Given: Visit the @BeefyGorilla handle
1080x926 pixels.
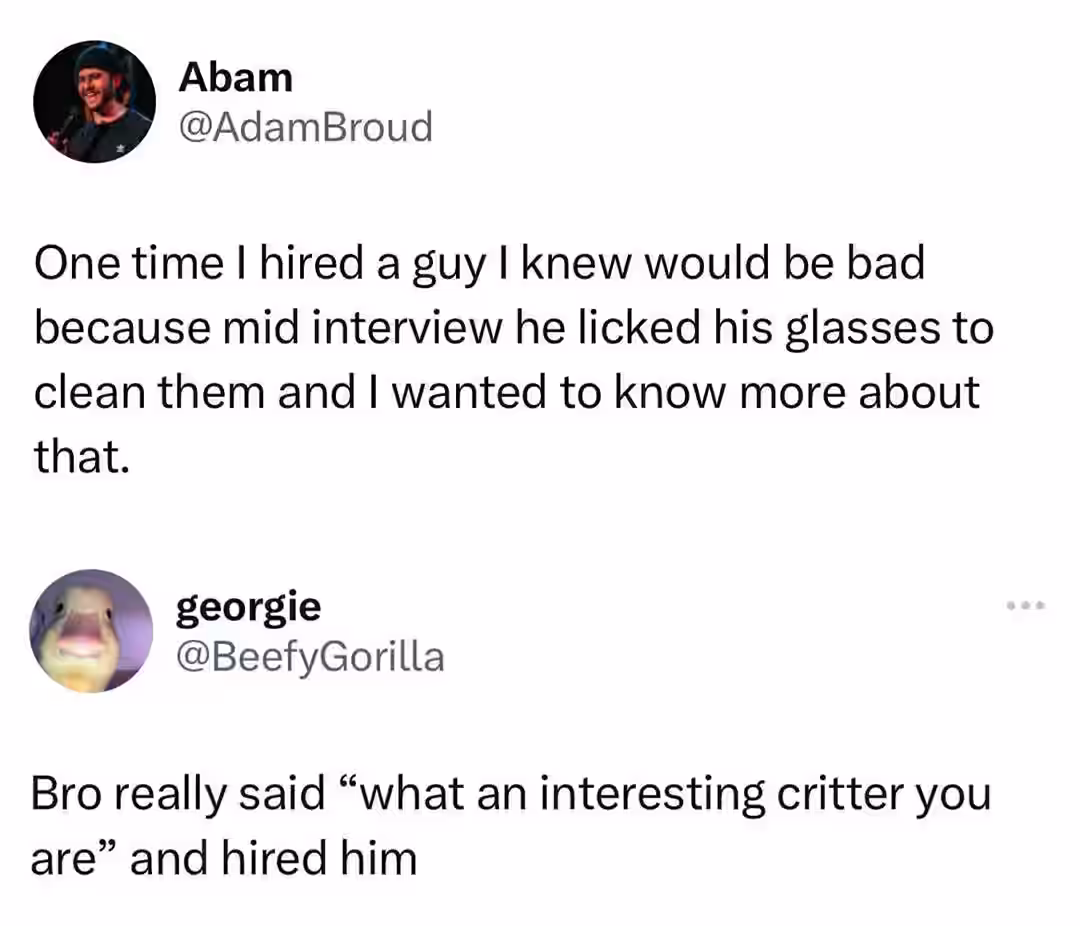Looking at the screenshot, I should click(311, 657).
